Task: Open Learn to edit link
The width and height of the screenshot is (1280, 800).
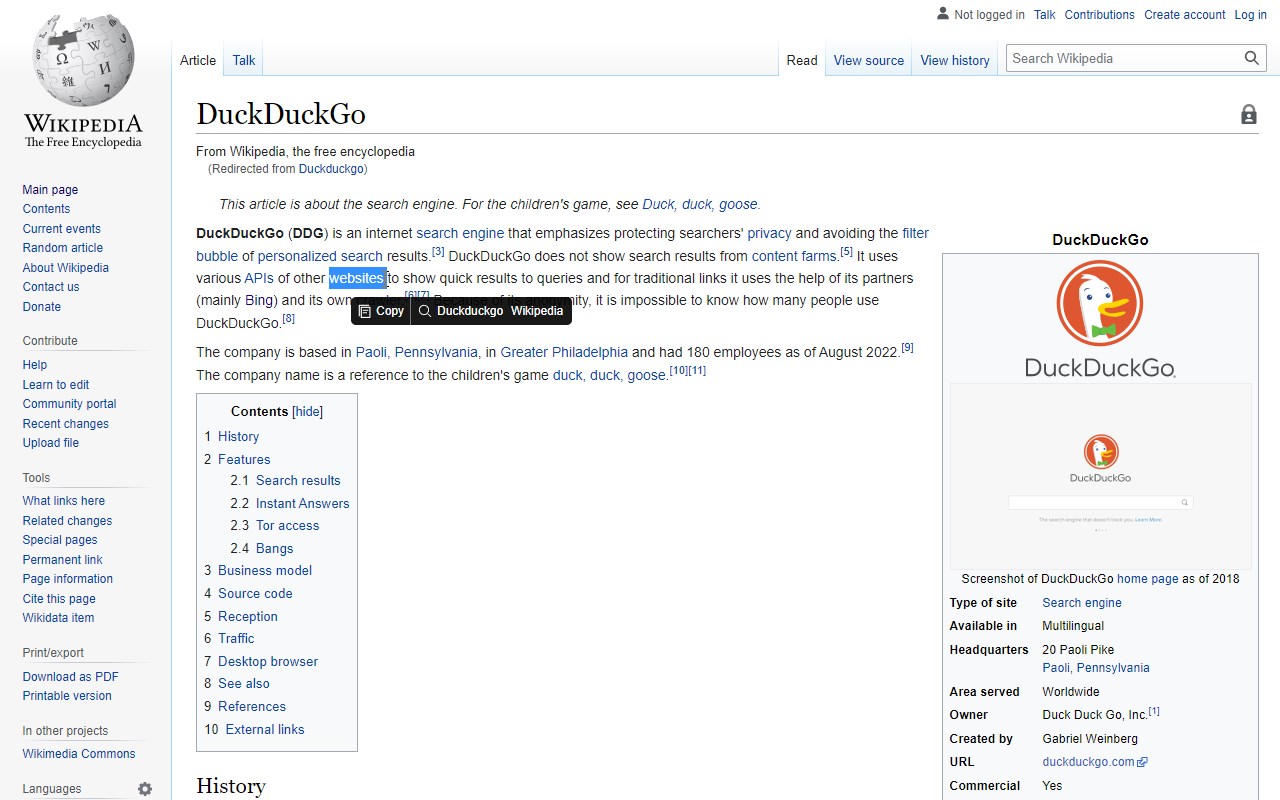Action: click(x=56, y=385)
